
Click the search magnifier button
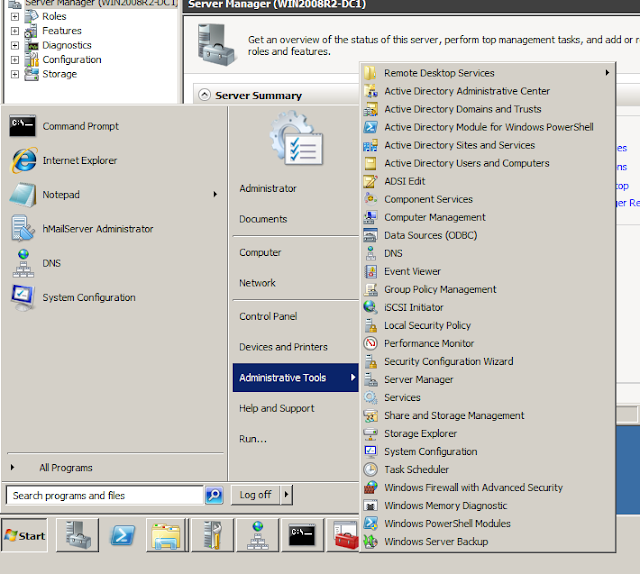(x=214, y=495)
